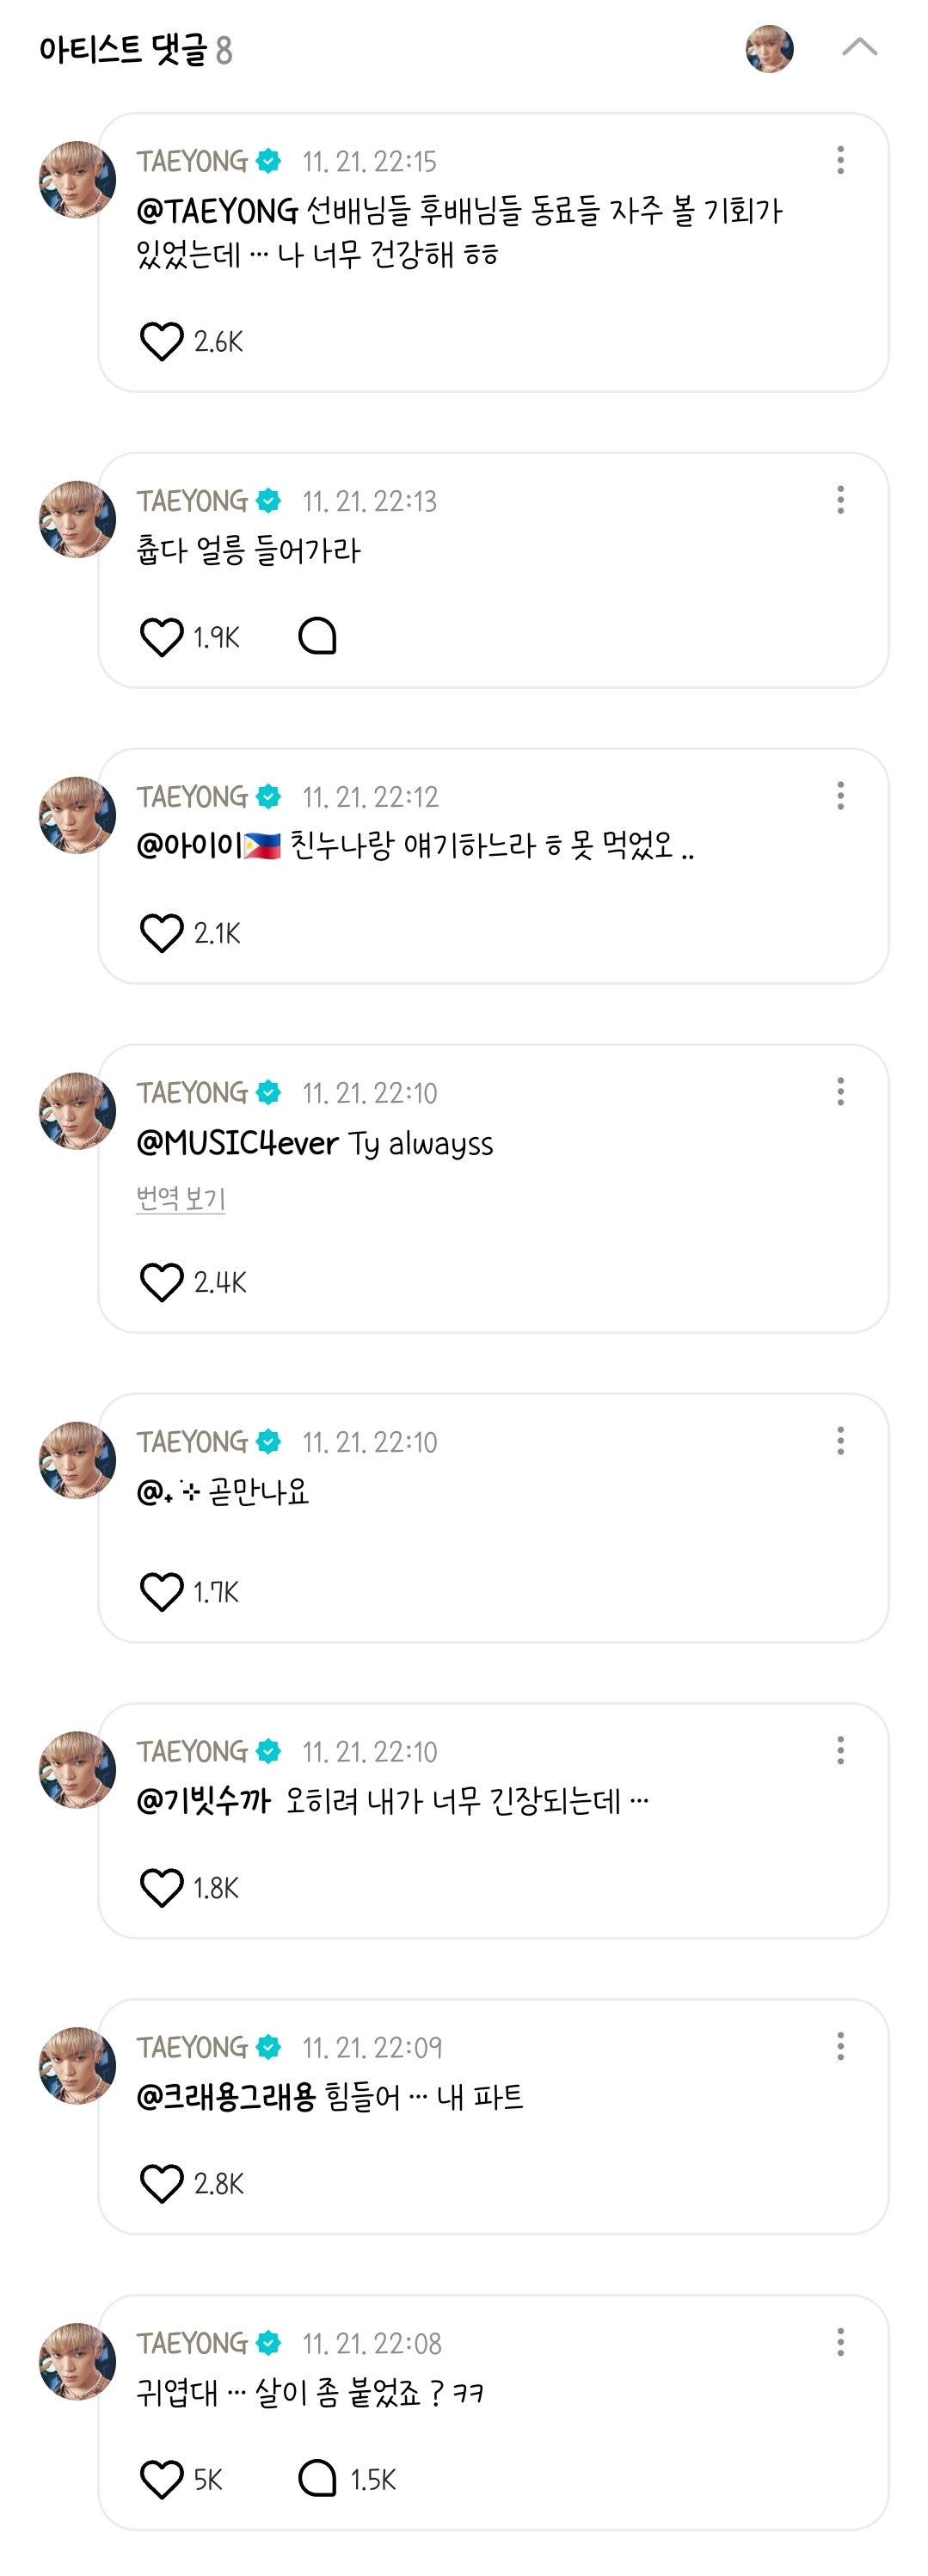Heart the 22:12 comment with 2.1K likes

click(161, 933)
